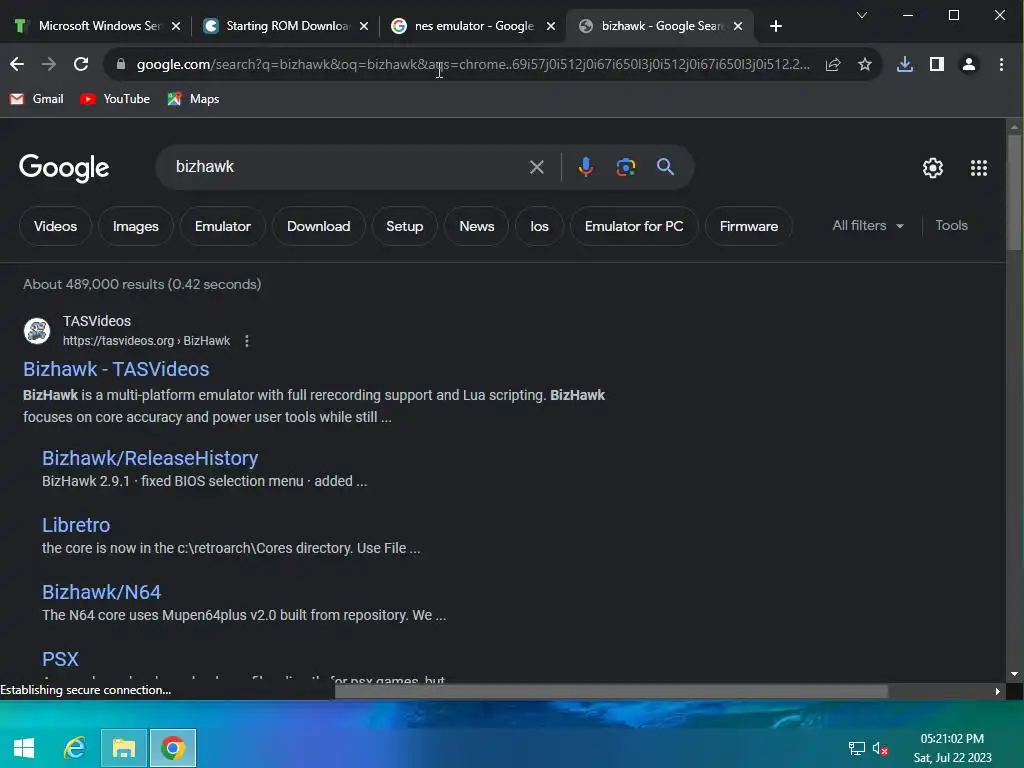Go to the Google homepage logo
This screenshot has width=1024, height=768.
pos(64,168)
